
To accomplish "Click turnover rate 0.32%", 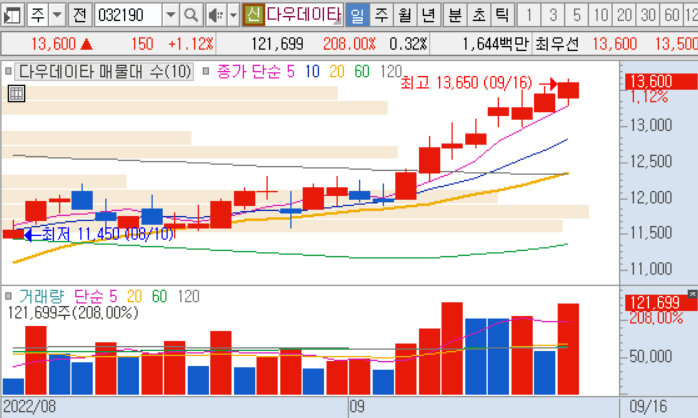I will [x=408, y=44].
